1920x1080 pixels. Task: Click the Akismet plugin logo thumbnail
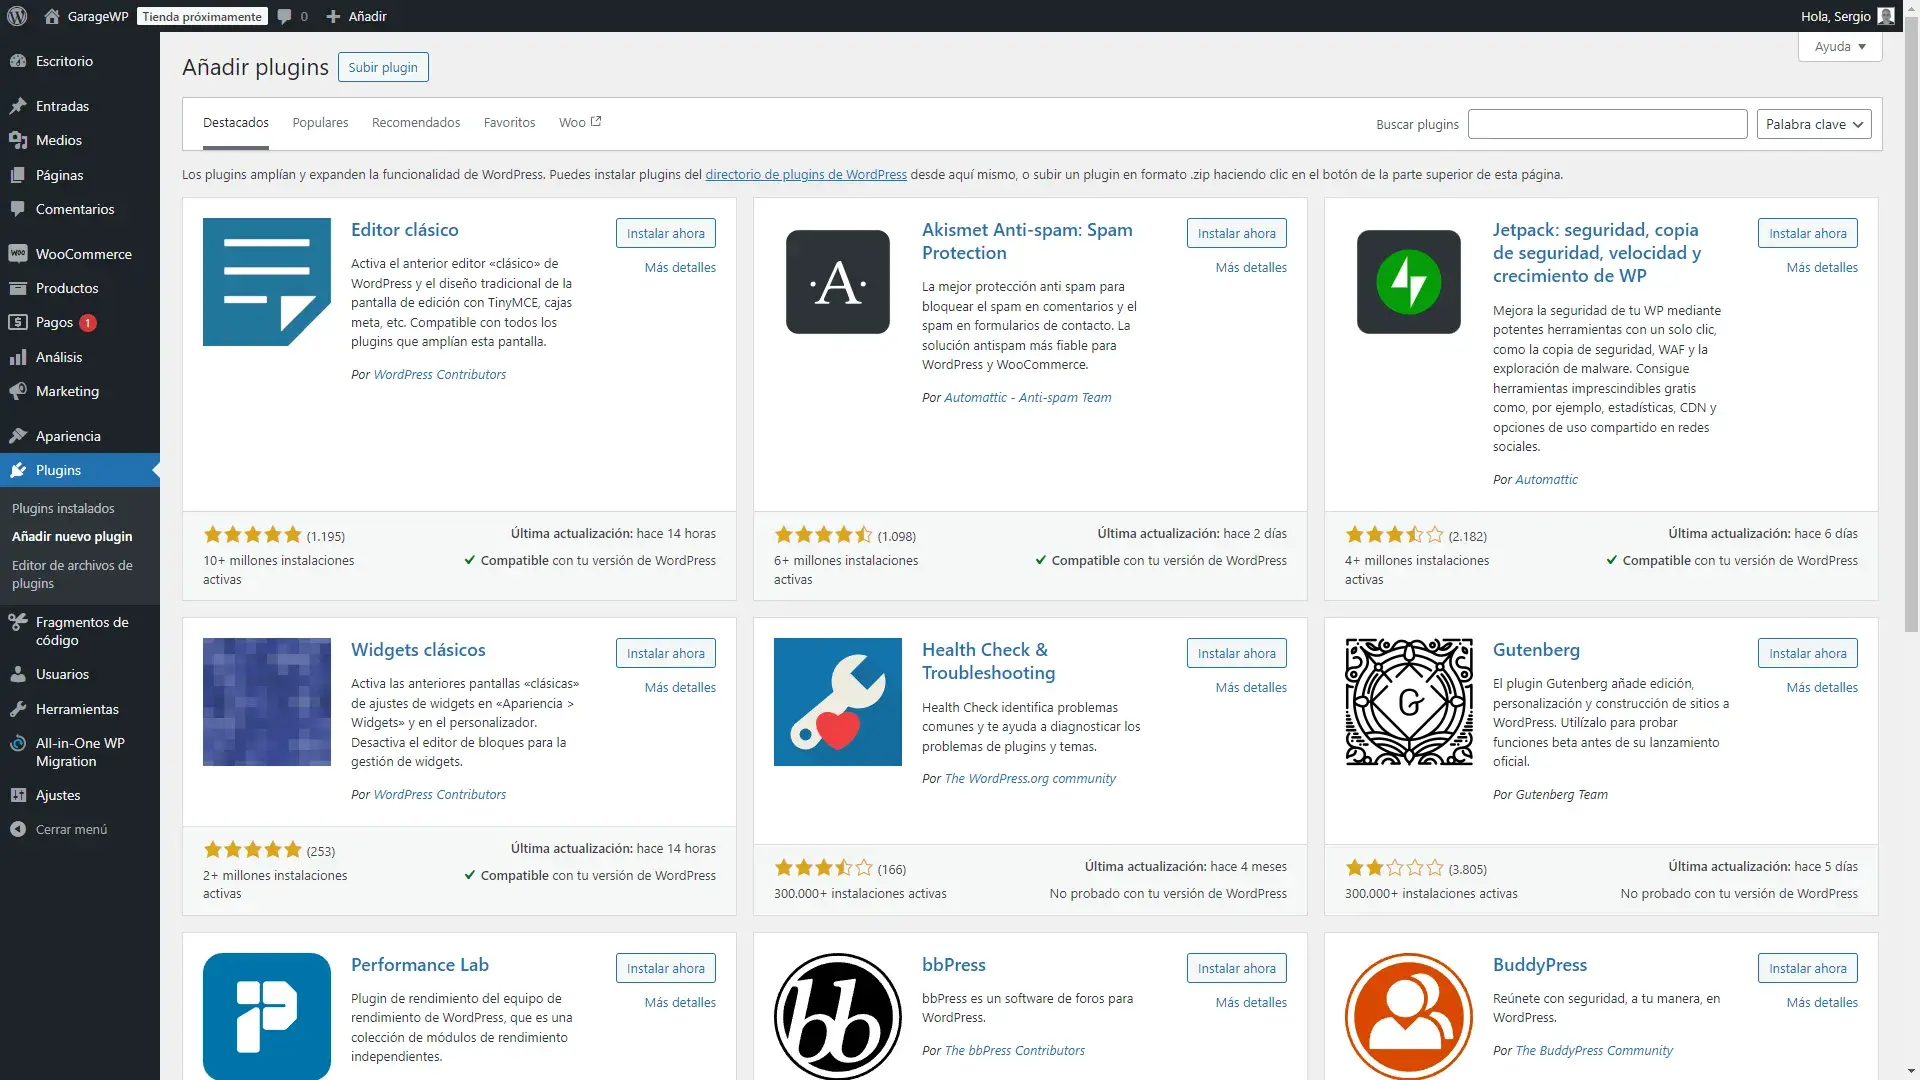coord(838,282)
